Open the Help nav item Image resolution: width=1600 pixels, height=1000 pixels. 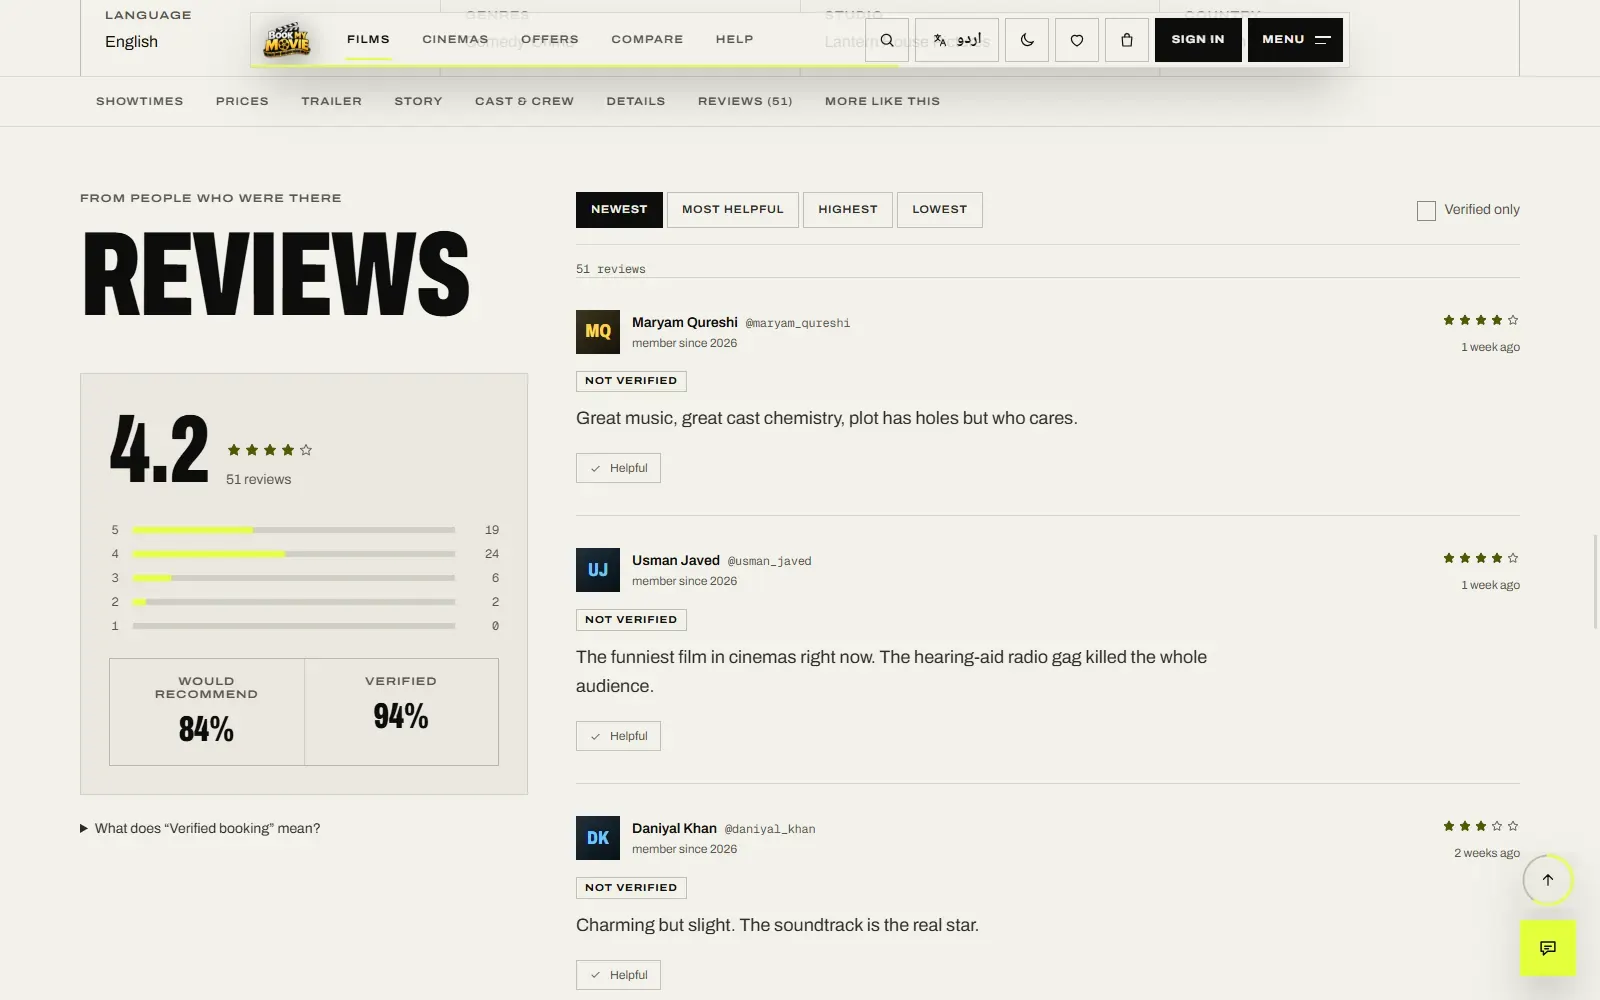[734, 39]
